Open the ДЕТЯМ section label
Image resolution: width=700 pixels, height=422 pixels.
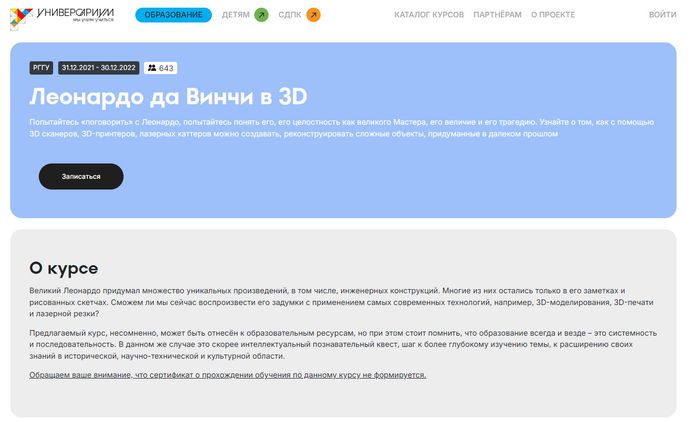236,15
